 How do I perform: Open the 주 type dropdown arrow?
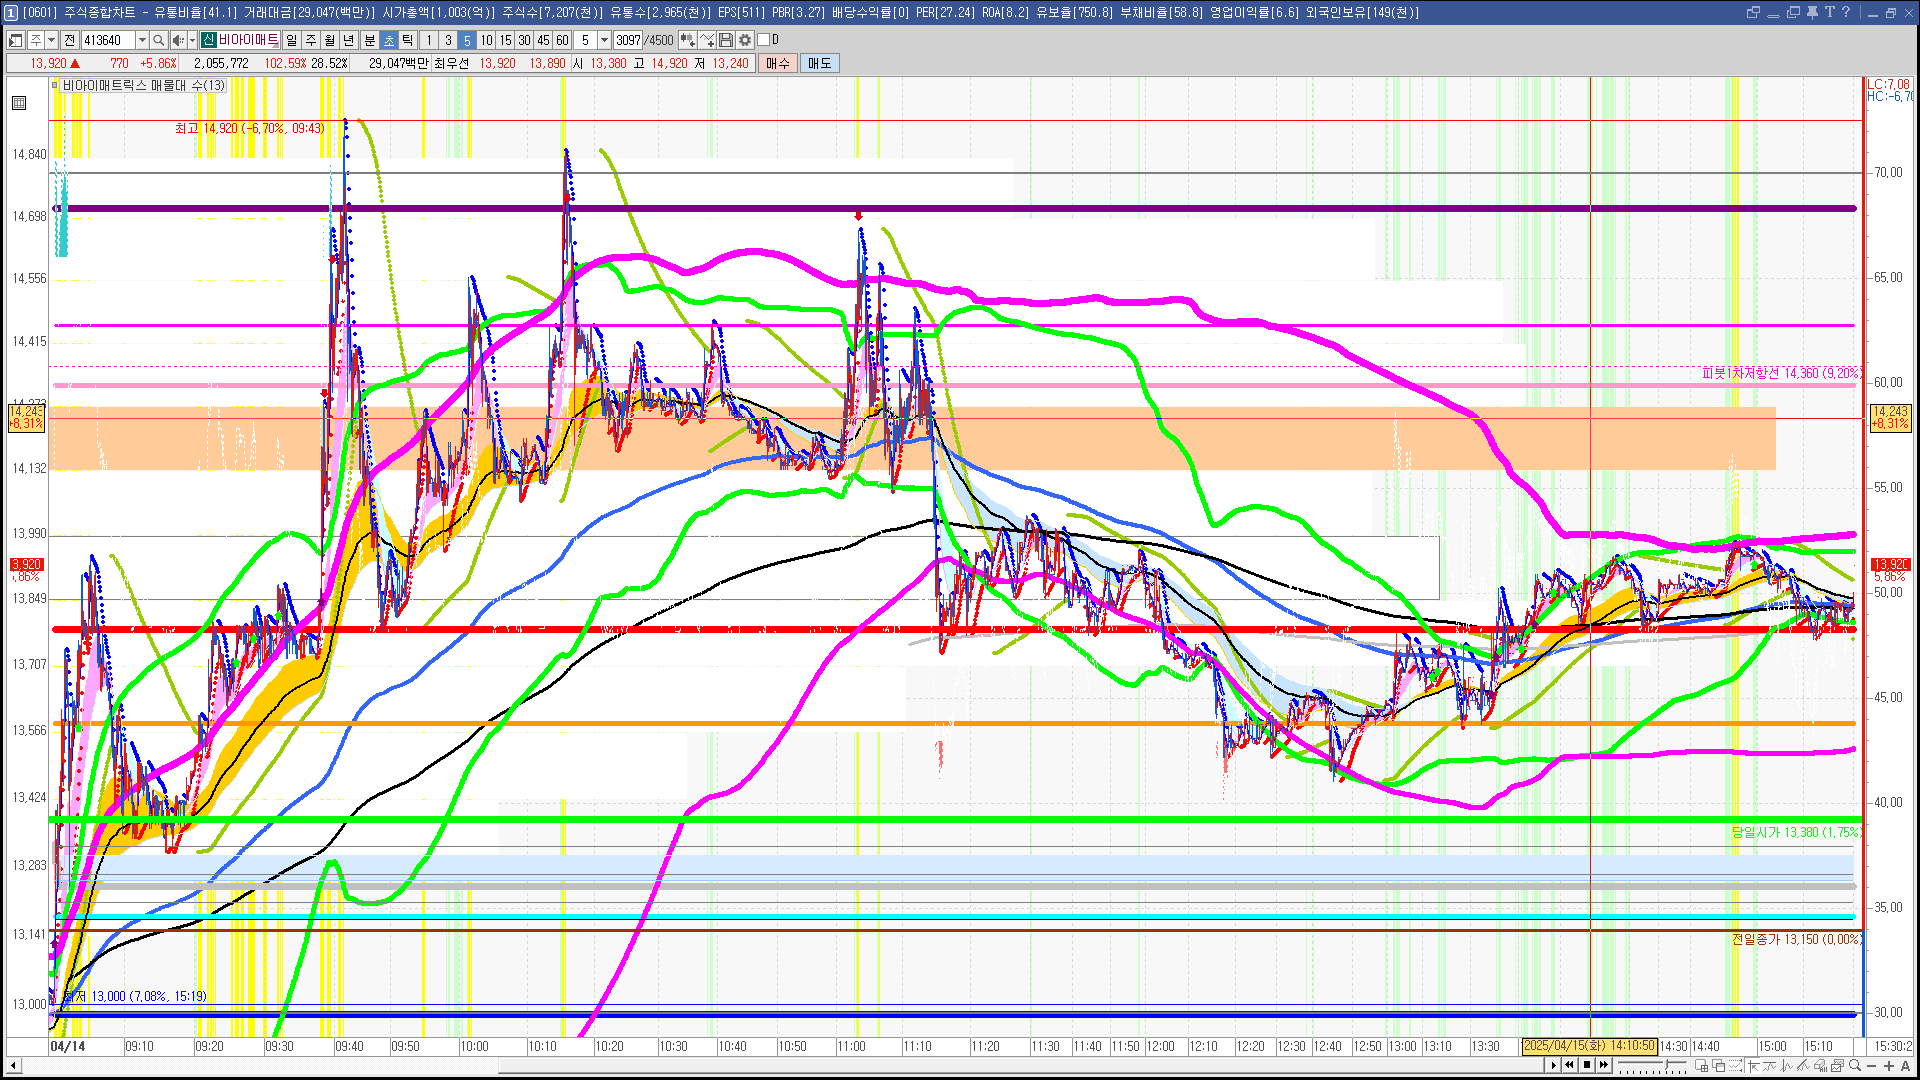pyautogui.click(x=51, y=40)
